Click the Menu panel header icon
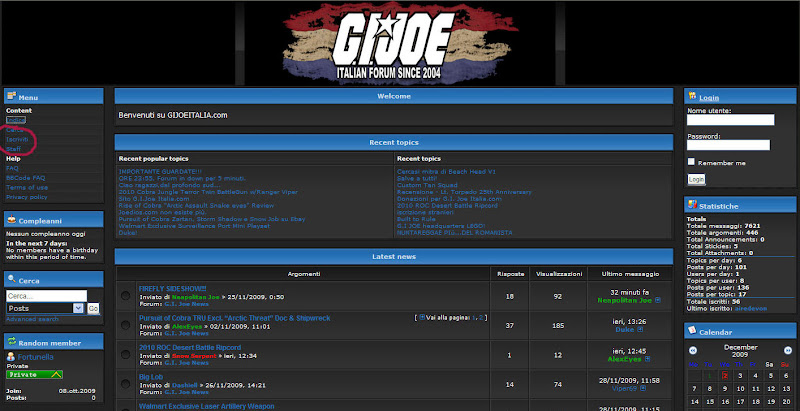The height and width of the screenshot is (411, 800). click(x=11, y=96)
